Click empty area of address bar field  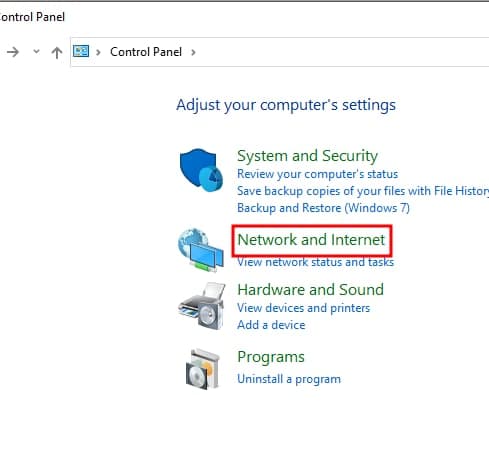340,52
